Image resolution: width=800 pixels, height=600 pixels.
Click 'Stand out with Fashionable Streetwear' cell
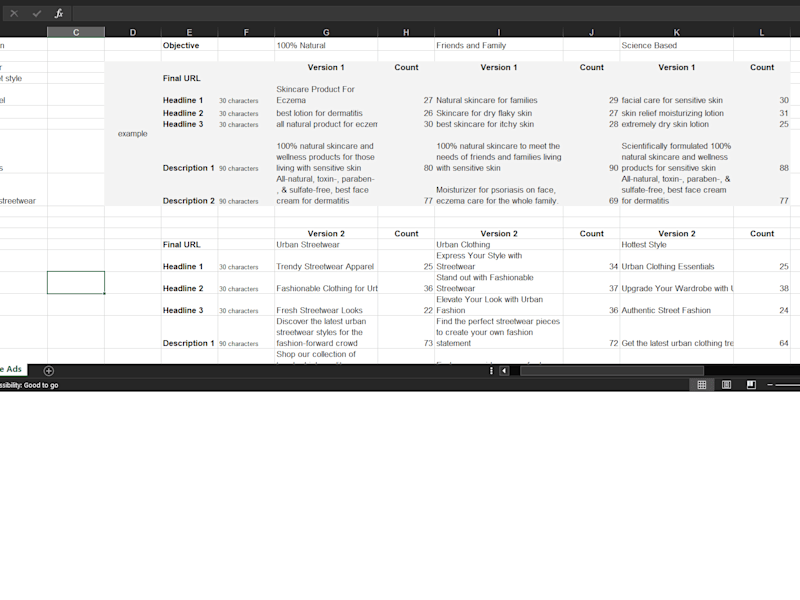498,283
